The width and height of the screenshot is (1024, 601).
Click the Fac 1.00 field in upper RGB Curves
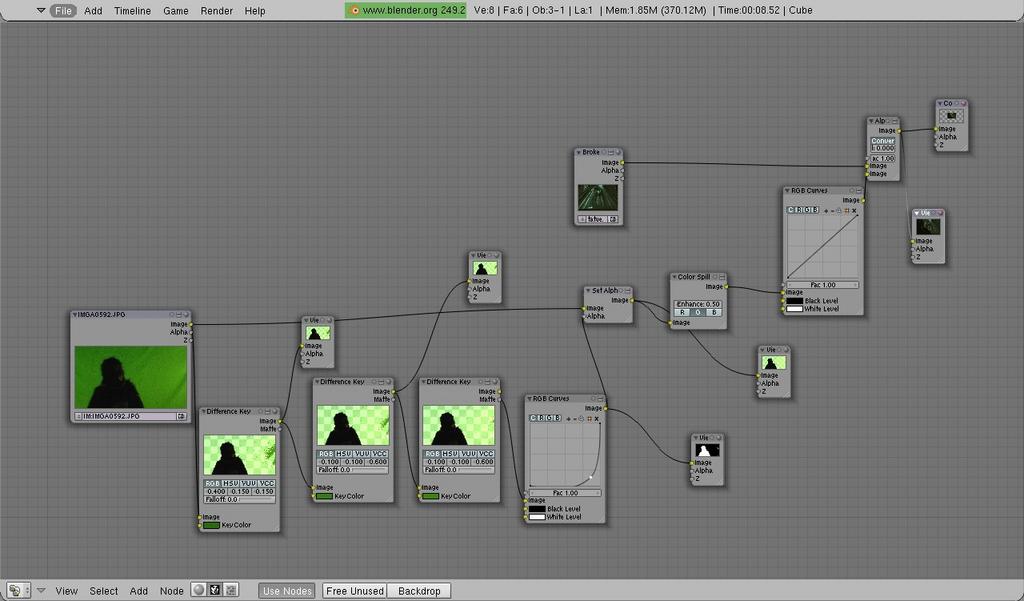tap(823, 285)
